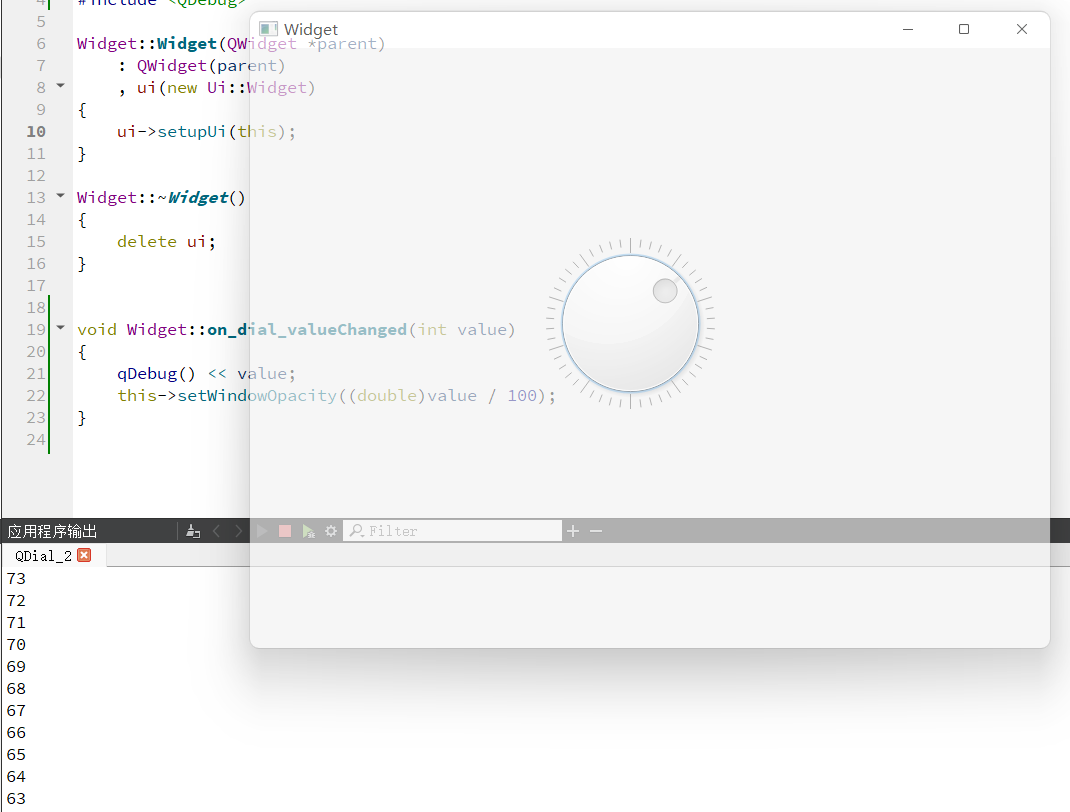1070x812 pixels.
Task: Click output value 69
Action: coord(16,667)
